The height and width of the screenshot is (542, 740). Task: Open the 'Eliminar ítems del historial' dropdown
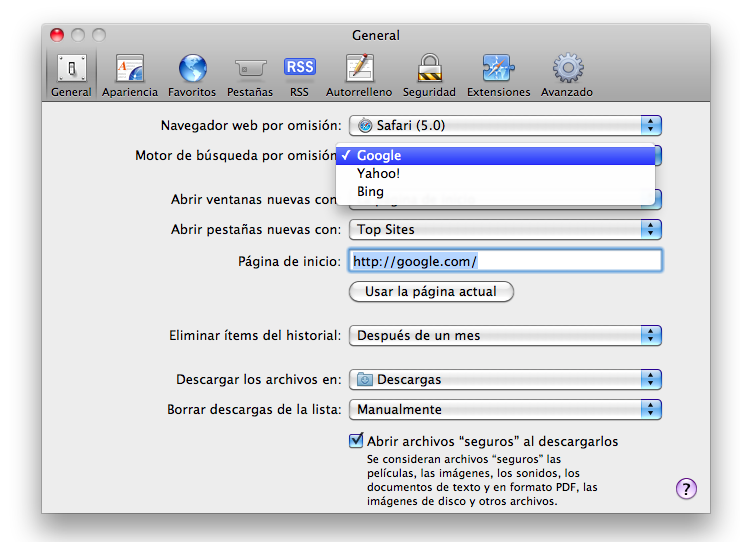(505, 335)
